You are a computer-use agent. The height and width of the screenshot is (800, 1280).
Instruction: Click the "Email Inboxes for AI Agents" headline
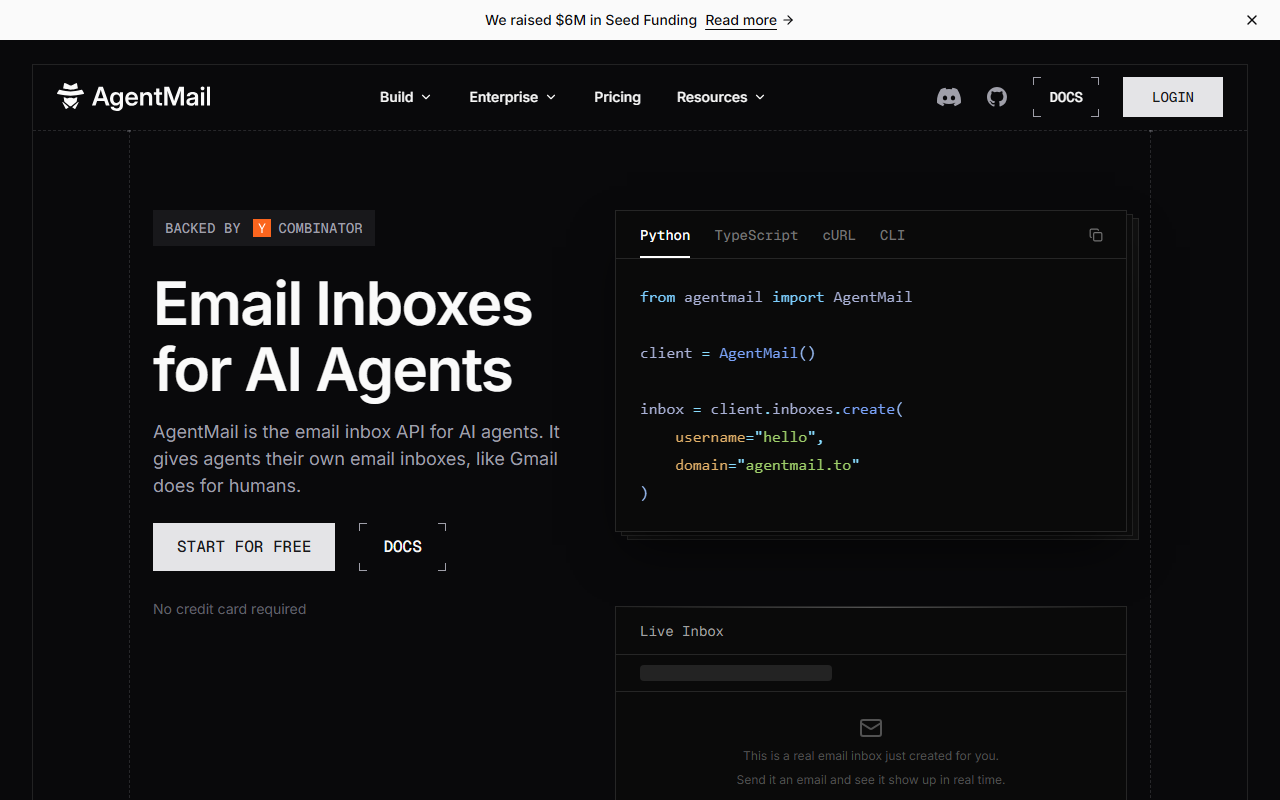343,337
